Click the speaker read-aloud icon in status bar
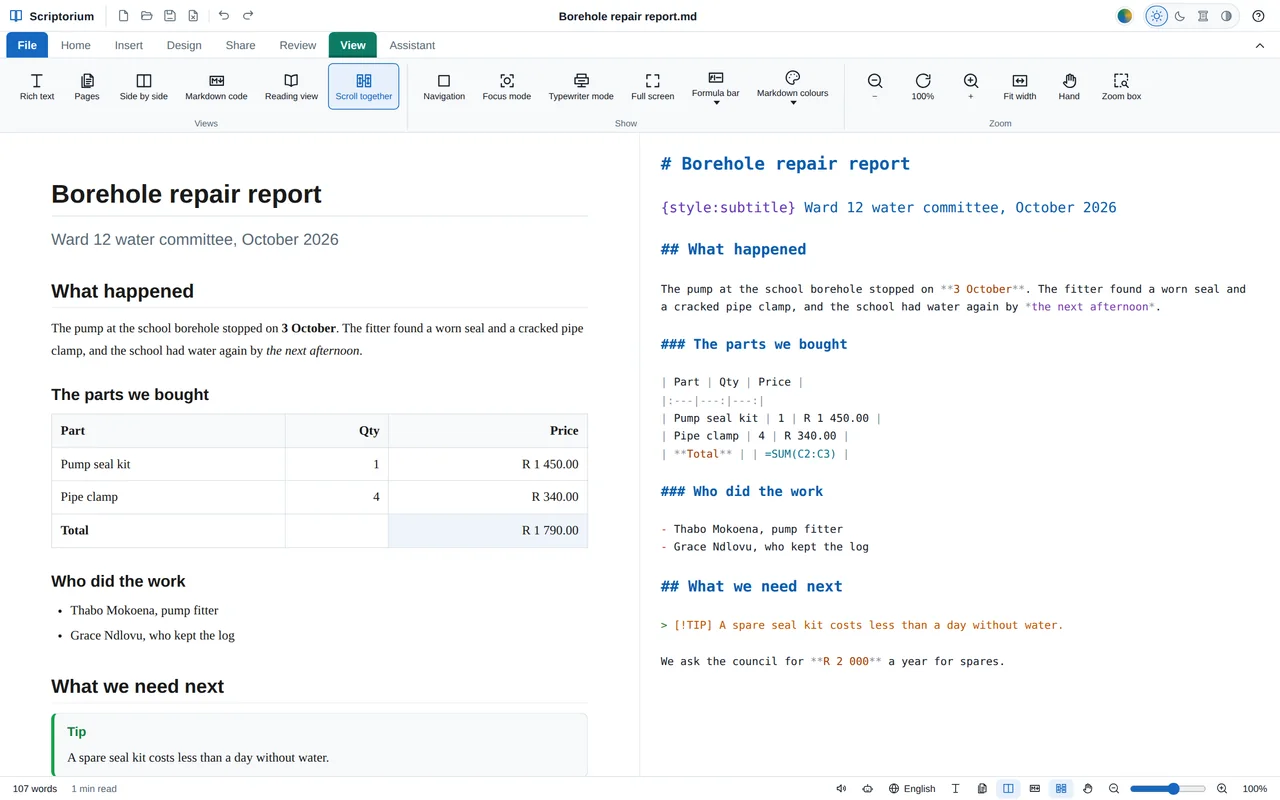The image size is (1280, 800). [842, 789]
